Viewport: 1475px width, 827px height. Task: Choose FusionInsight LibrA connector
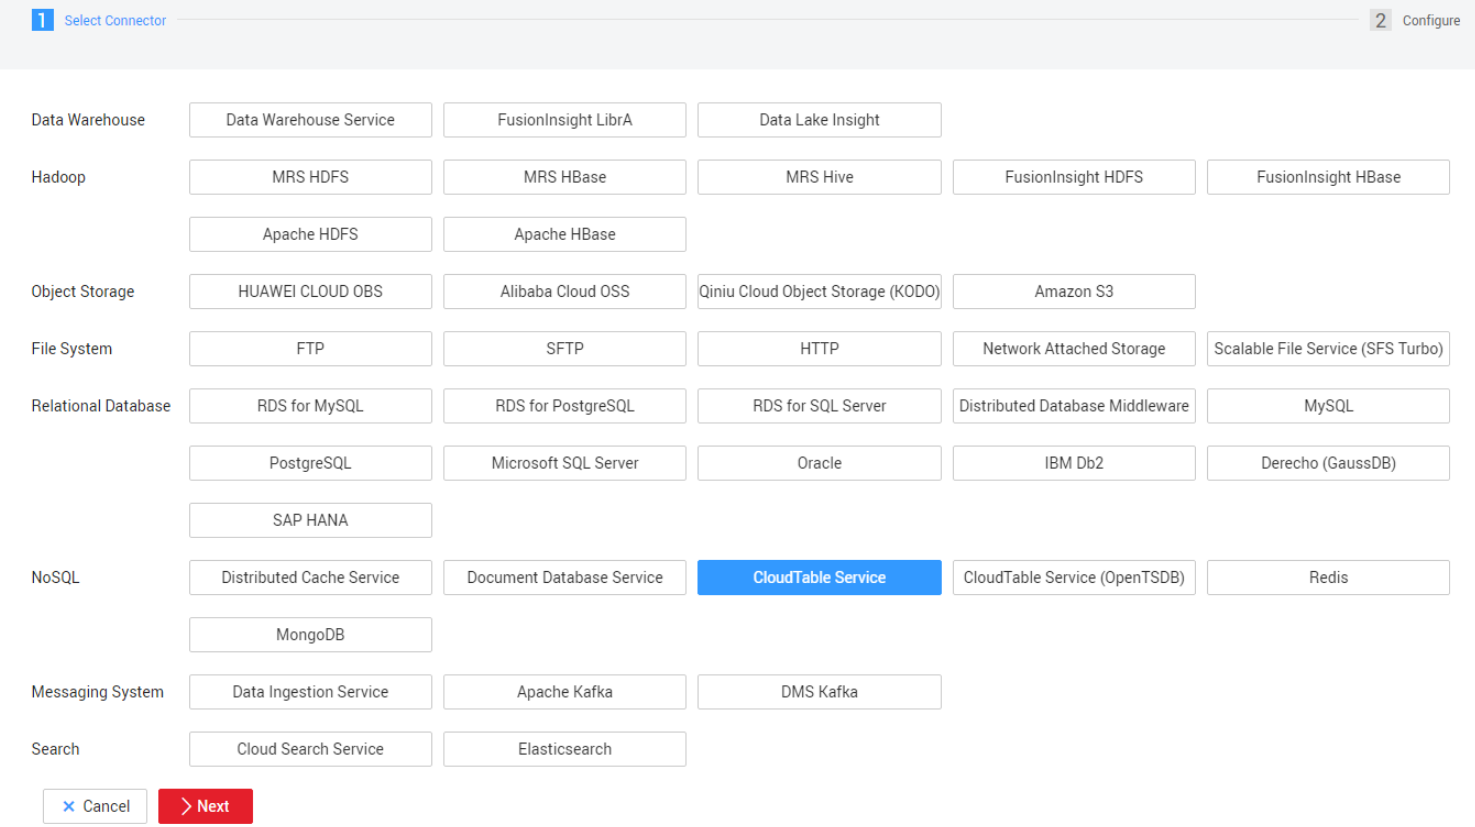click(x=565, y=120)
